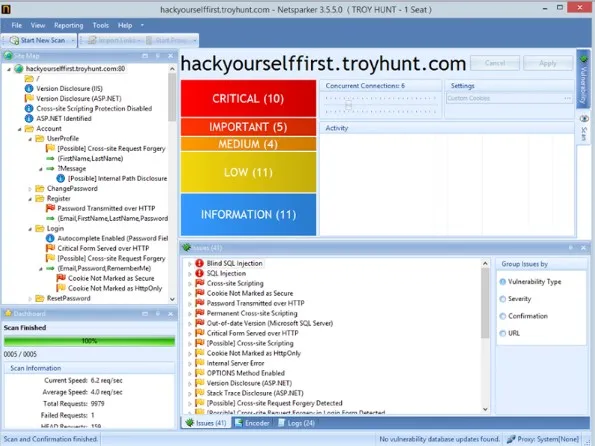Click the flag beside Cookie Not Marked as Secure in Site Map

click(x=61, y=278)
